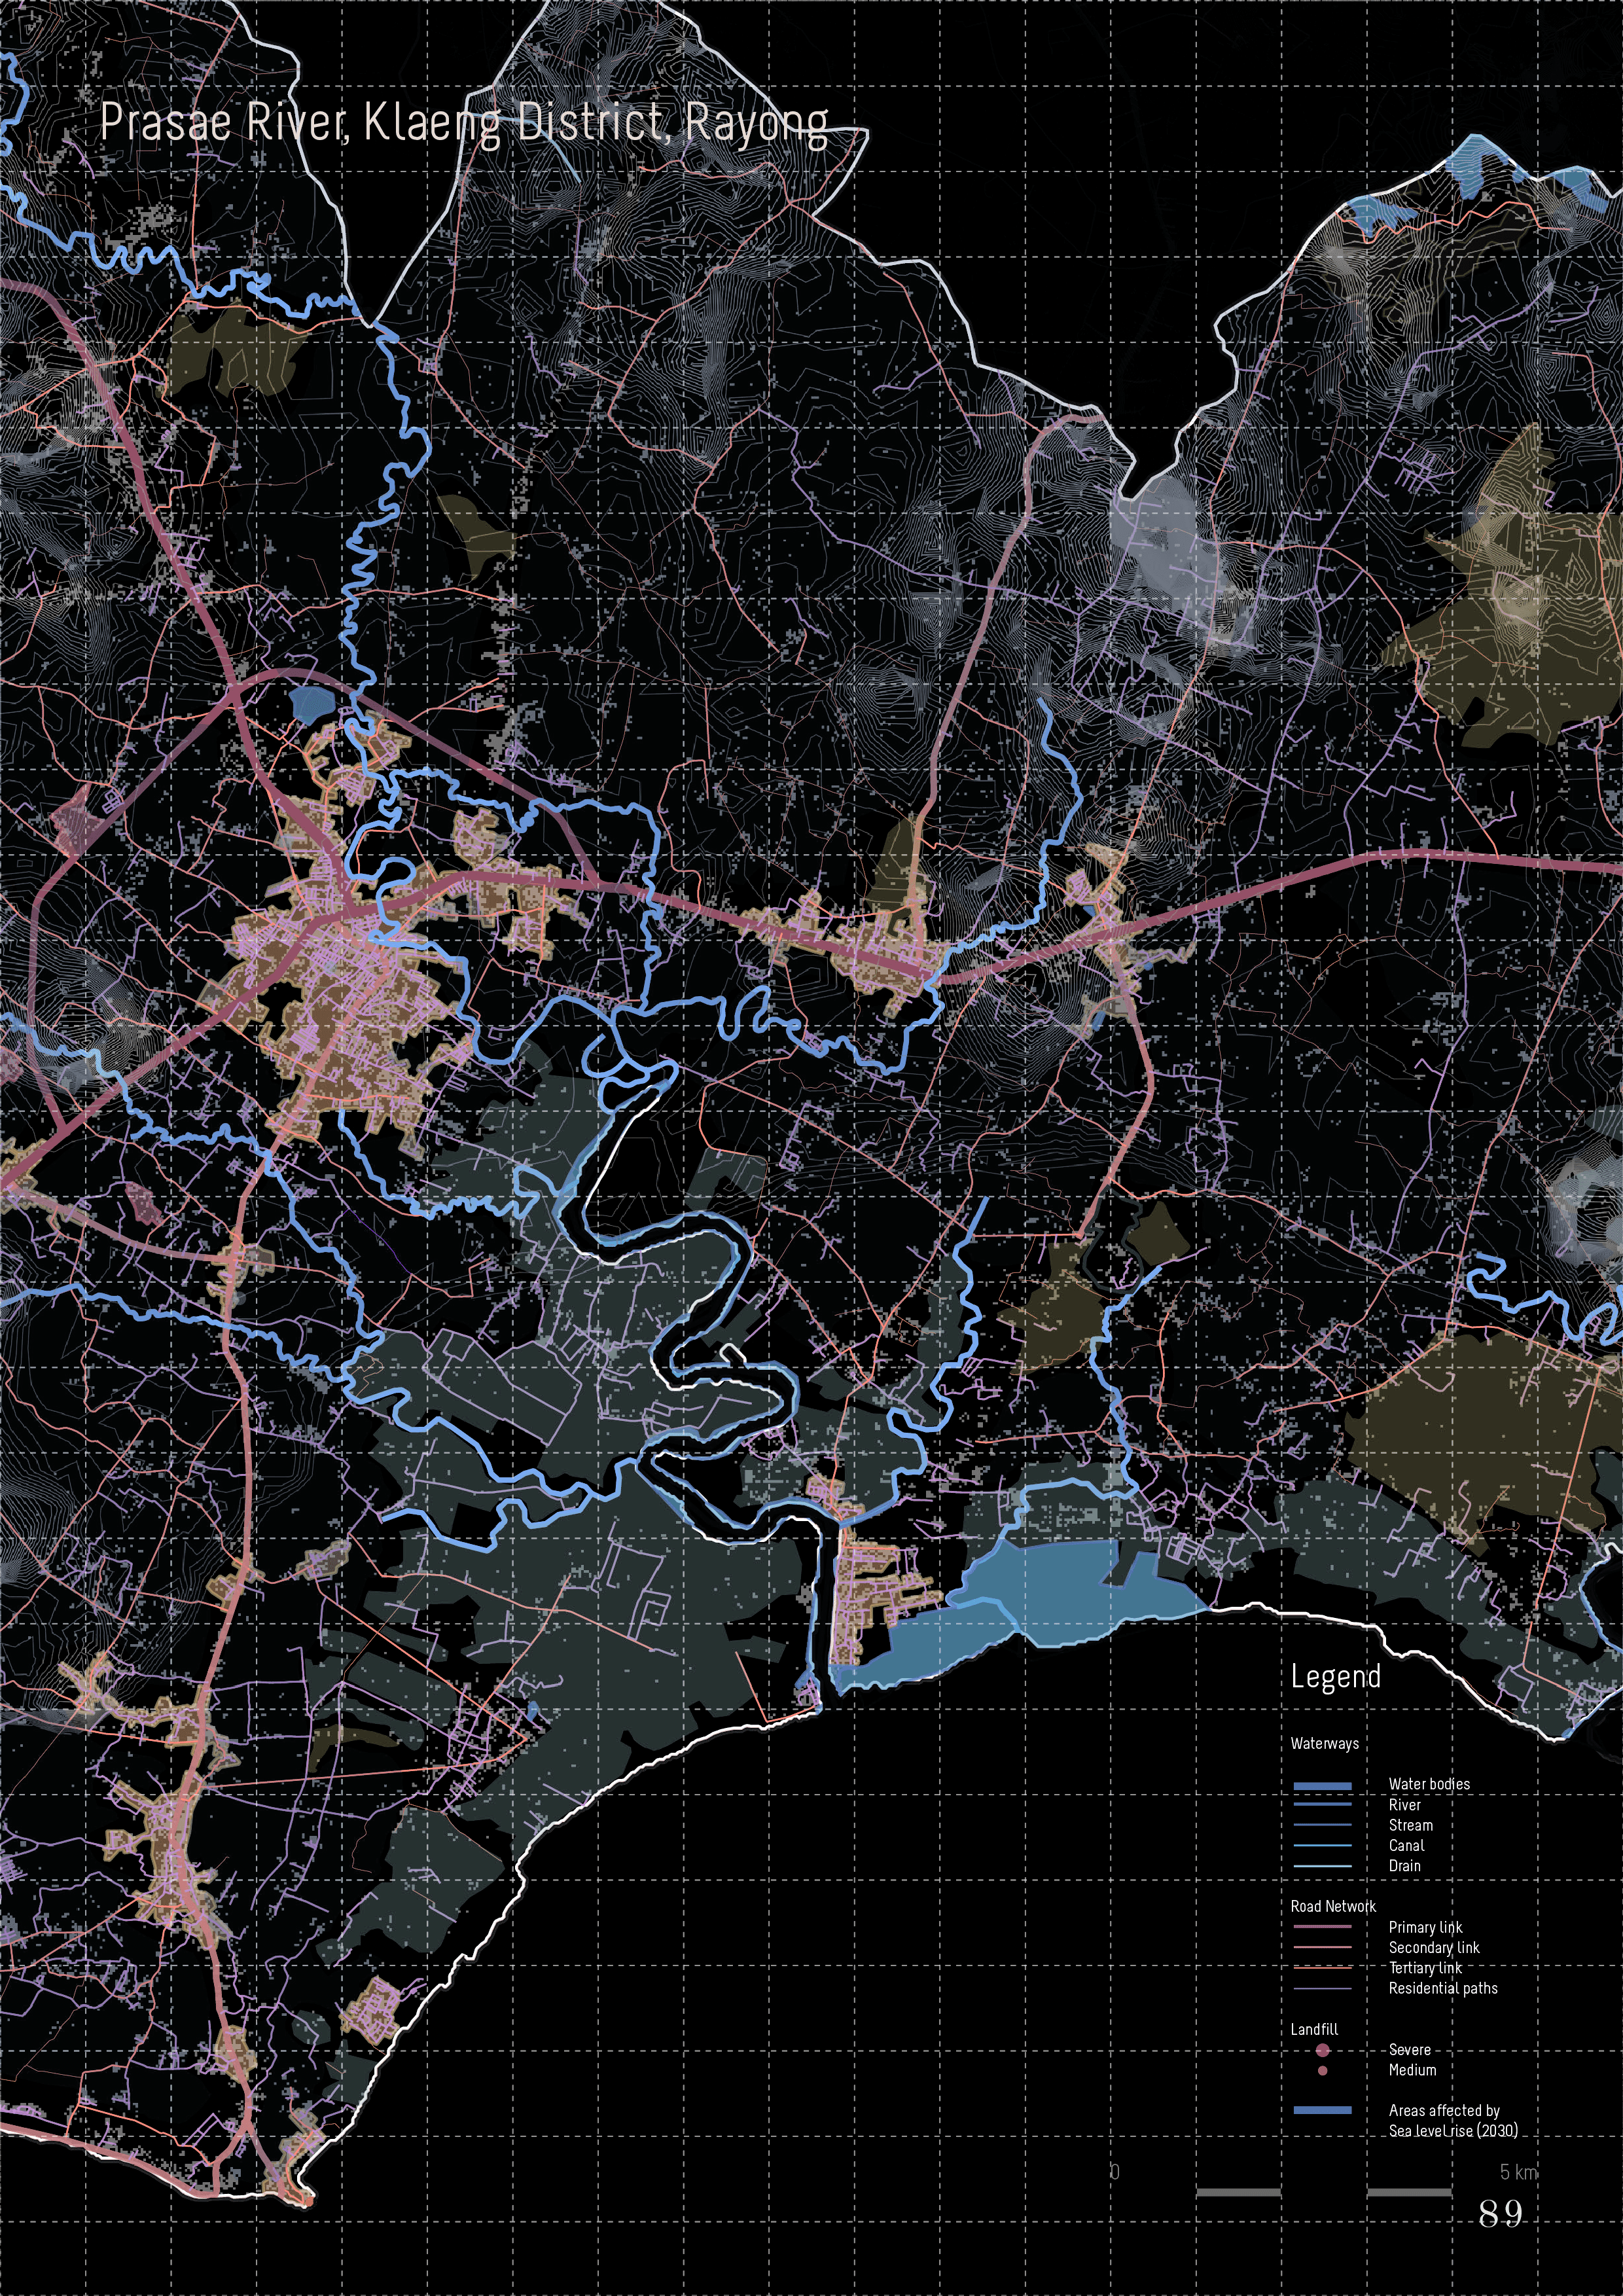
Task: Click the 'Drain' legend label
Action: click(x=1404, y=1865)
